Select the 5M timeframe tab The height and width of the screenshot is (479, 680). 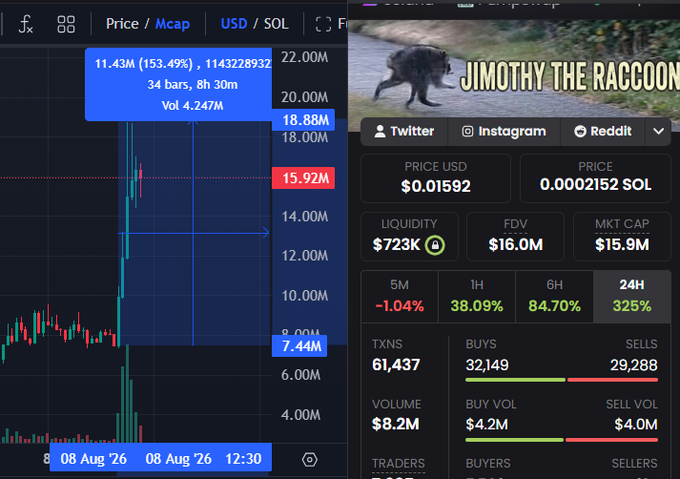pos(399,297)
